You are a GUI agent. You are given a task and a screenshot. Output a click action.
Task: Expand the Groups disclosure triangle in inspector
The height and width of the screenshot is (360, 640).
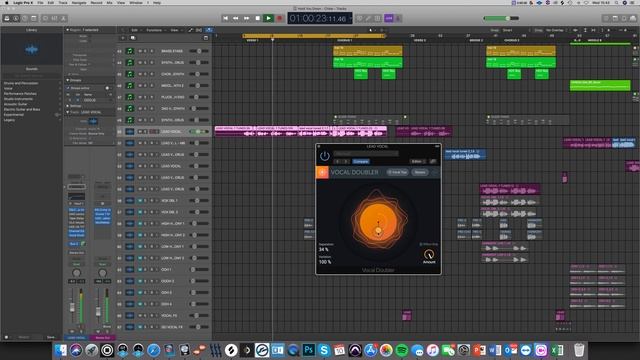[68, 80]
